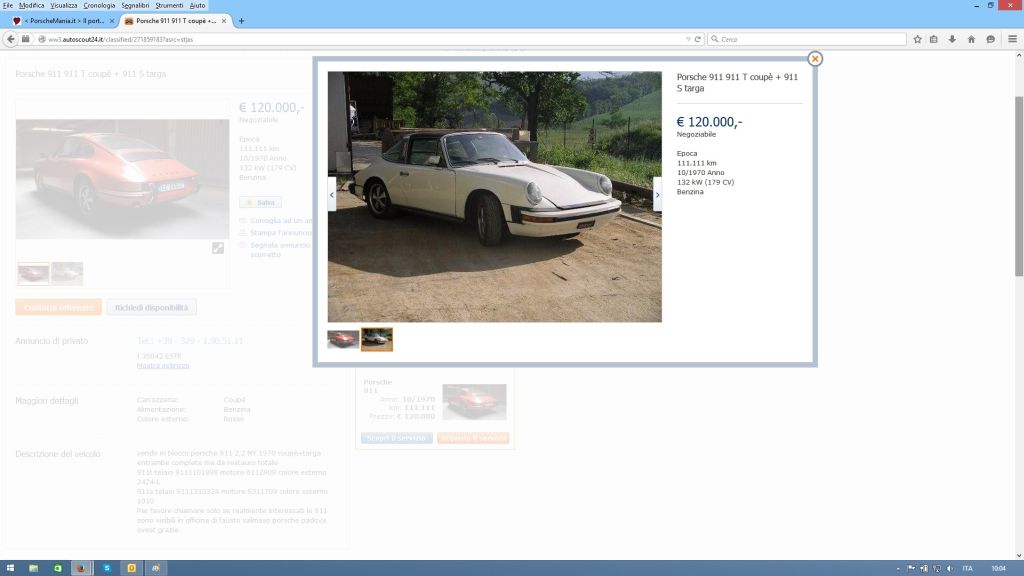Select the white Porsche thumbnail in the lightbox
The width and height of the screenshot is (1024, 576).
pyautogui.click(x=377, y=339)
